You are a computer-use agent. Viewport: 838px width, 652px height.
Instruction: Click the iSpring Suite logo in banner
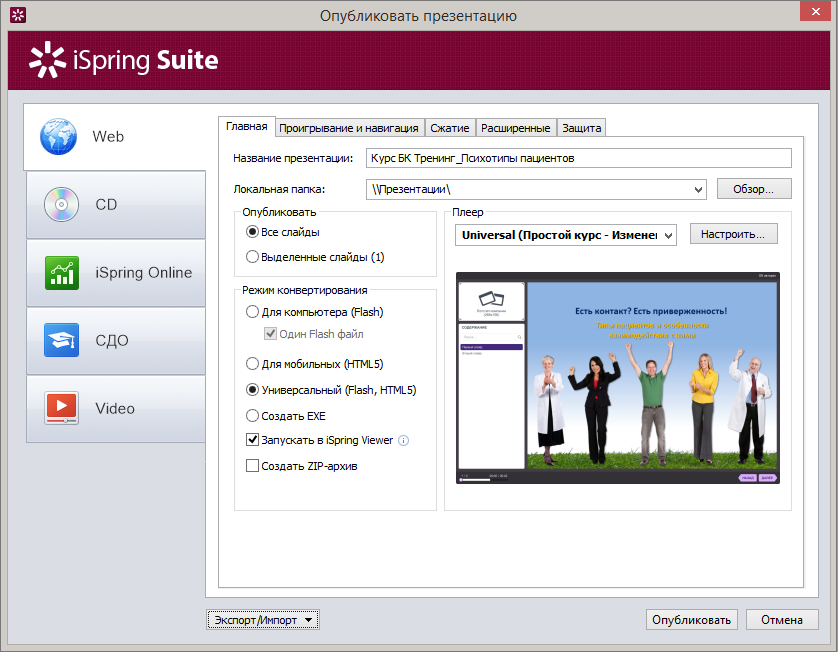point(124,59)
